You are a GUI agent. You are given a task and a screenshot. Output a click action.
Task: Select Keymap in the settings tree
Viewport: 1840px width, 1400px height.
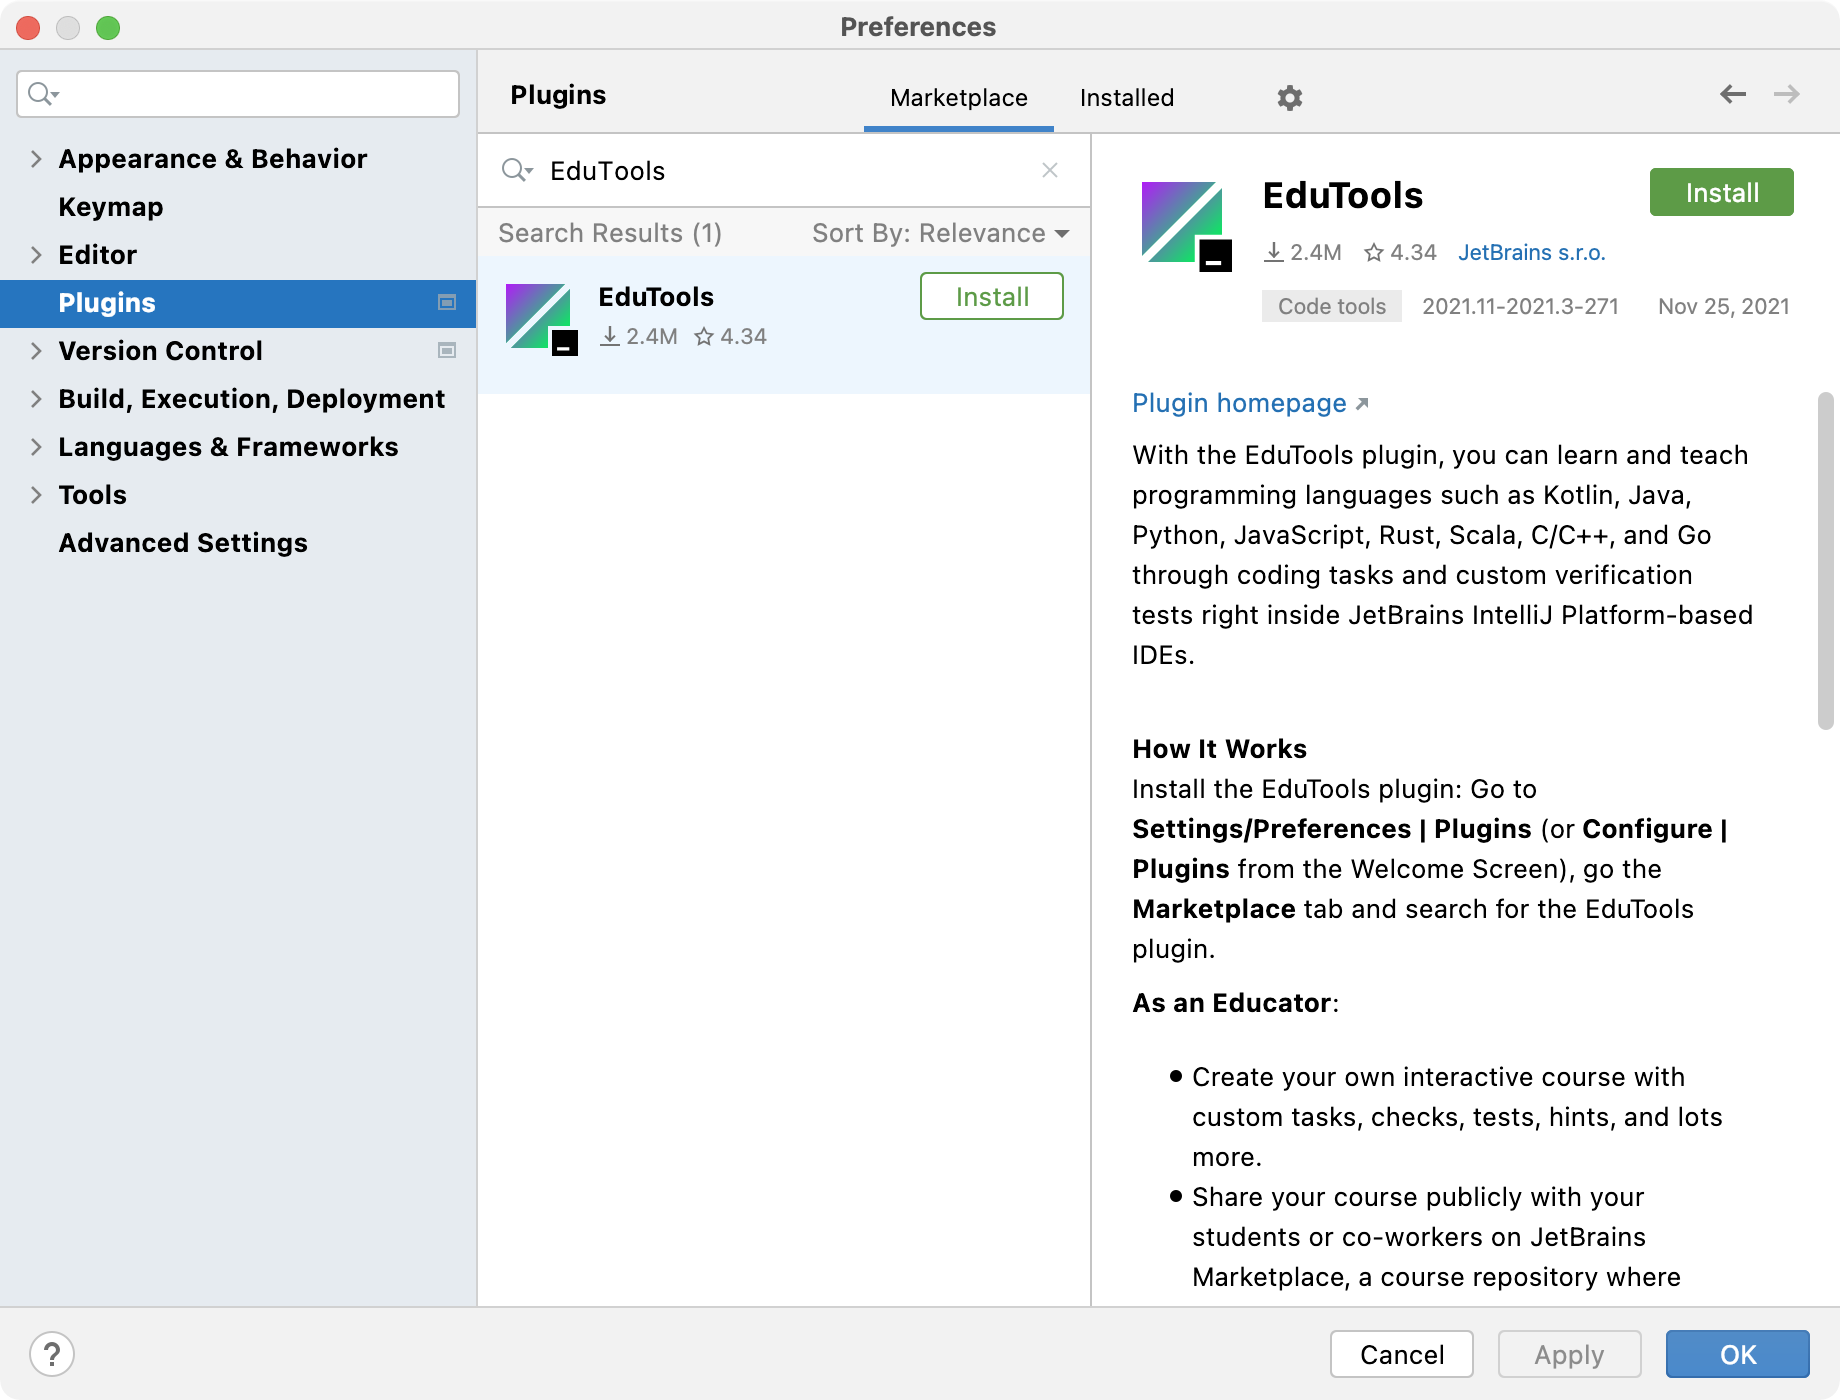coord(111,207)
